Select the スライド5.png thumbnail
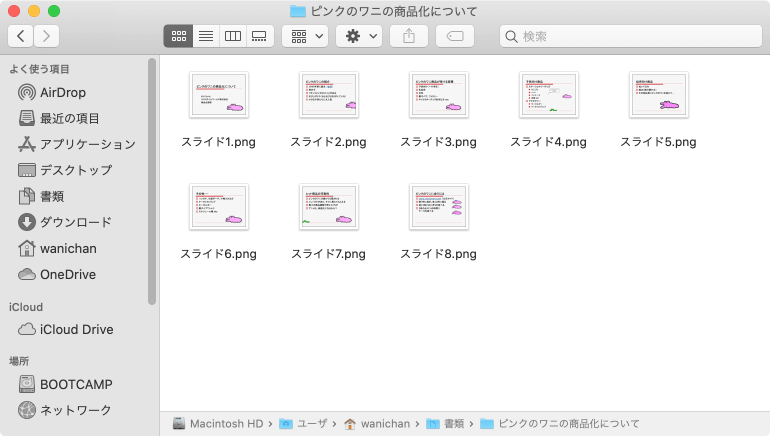The height and width of the screenshot is (436, 770). coord(659,95)
